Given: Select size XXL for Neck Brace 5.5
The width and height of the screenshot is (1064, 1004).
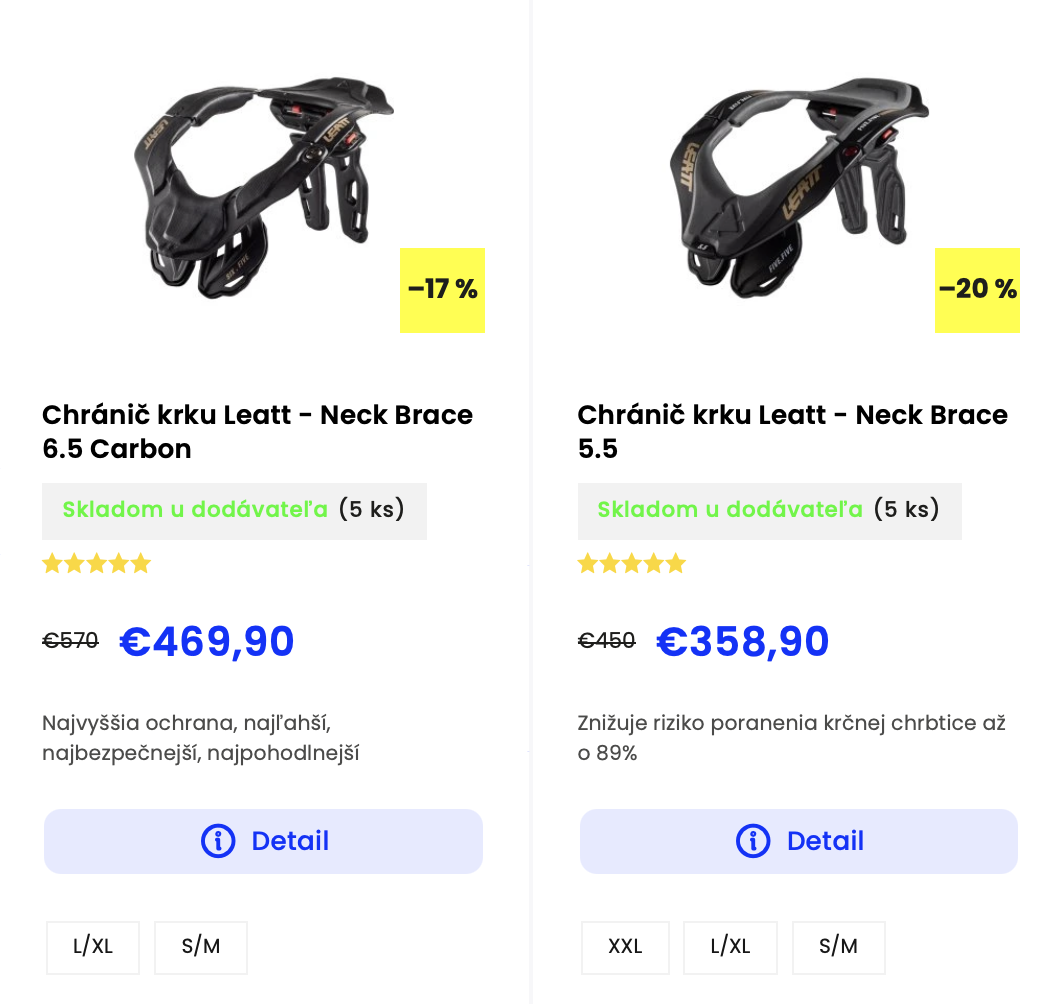Looking at the screenshot, I should tap(625, 947).
